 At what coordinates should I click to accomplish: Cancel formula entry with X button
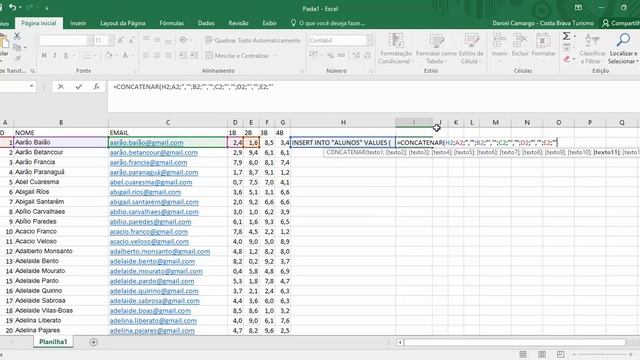tap(60, 87)
